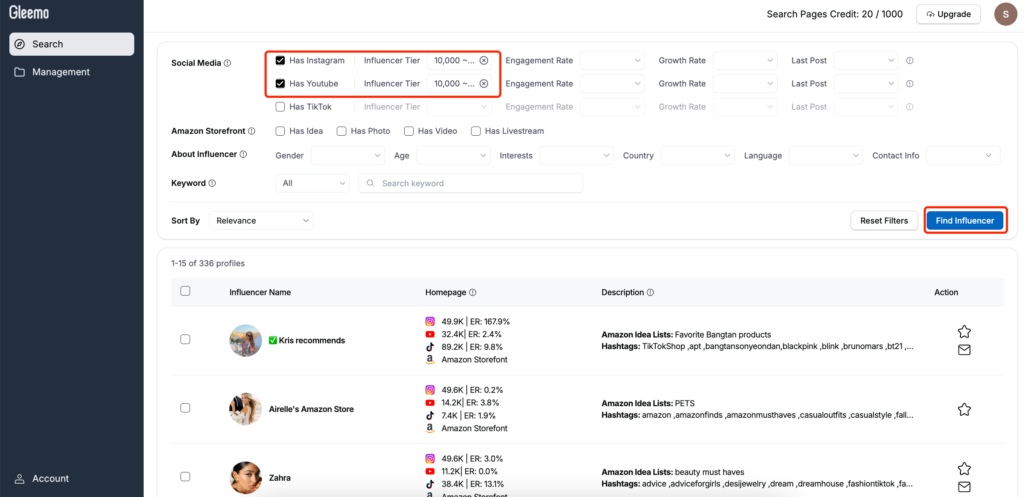Click the Gleemo logo
The height and width of the screenshot is (497, 1024).
[29, 12]
